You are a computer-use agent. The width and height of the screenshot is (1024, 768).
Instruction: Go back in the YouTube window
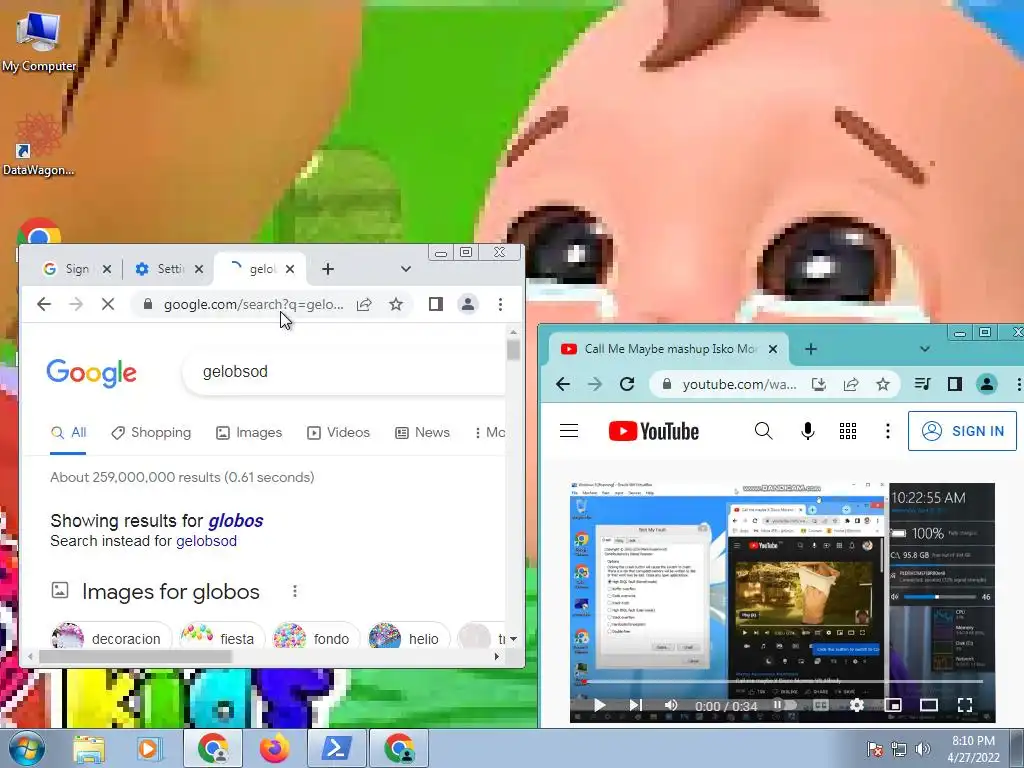(x=562, y=384)
